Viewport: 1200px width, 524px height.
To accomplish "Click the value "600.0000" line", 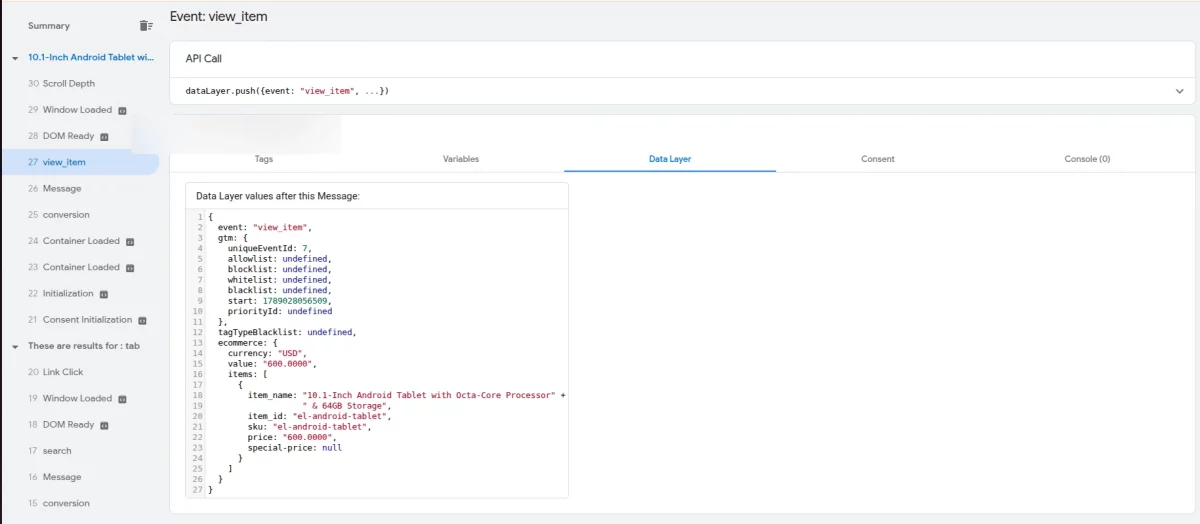I will [x=273, y=364].
